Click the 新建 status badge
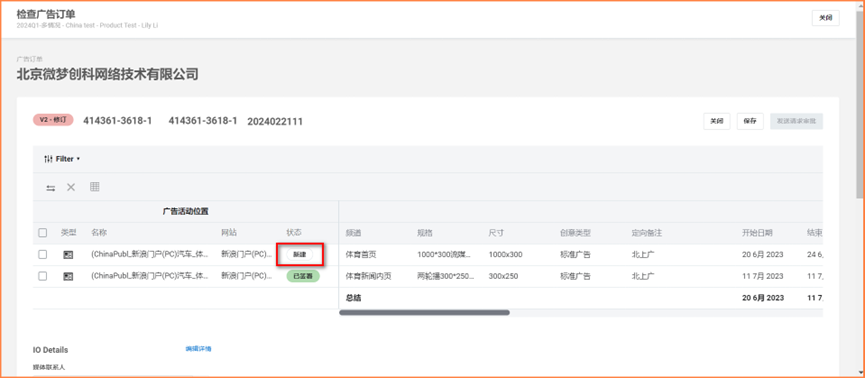865x378 pixels. pos(300,255)
